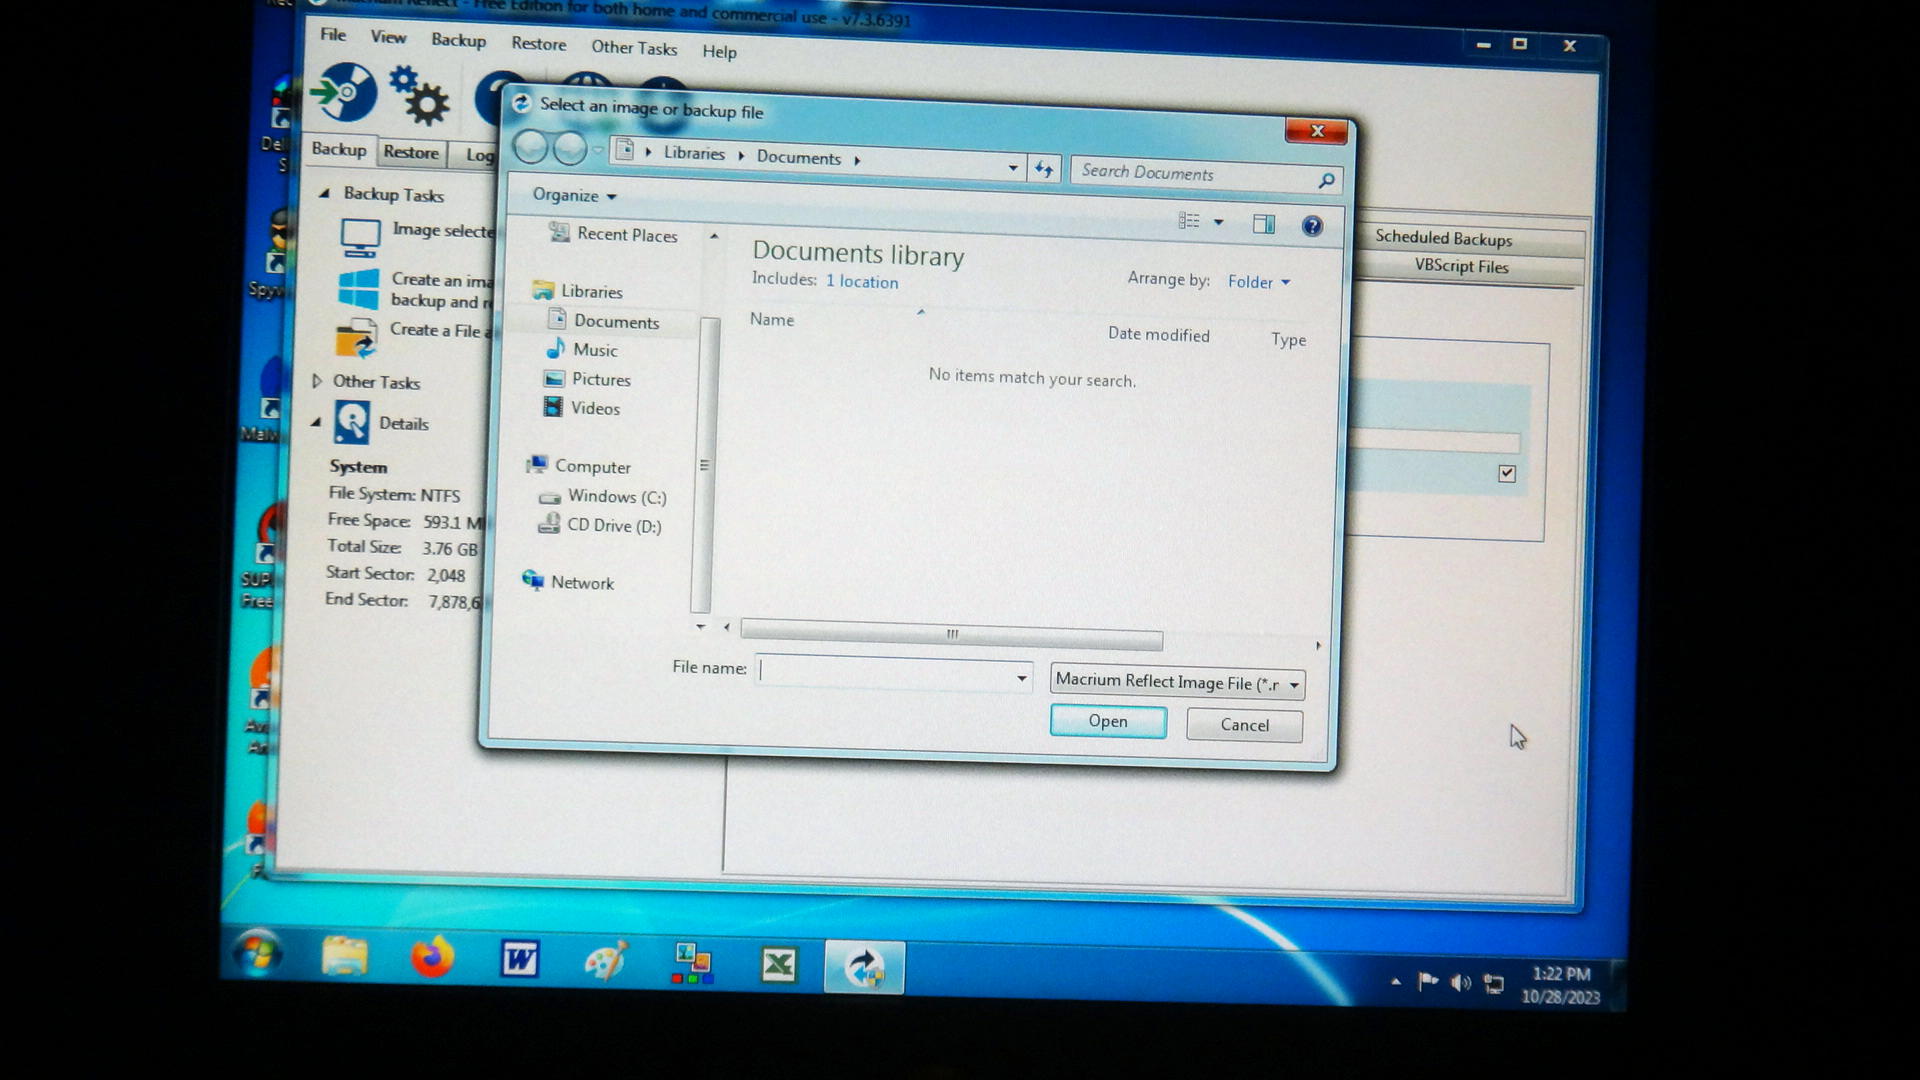Image resolution: width=1920 pixels, height=1080 pixels.
Task: Show hidden tray icons arrow
Action: click(1396, 982)
